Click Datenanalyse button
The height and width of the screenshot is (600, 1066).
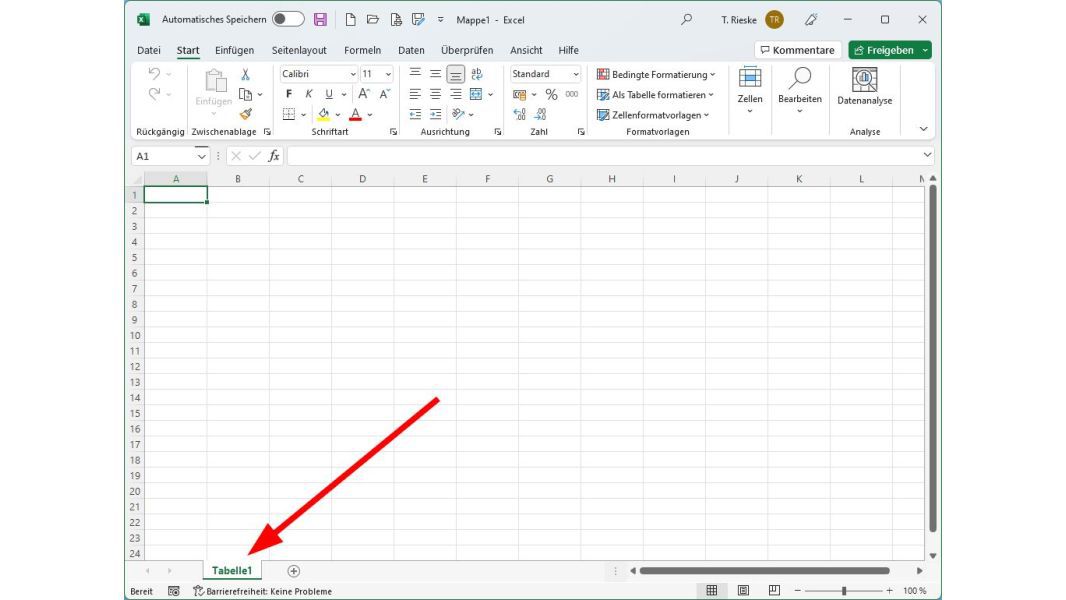(864, 87)
